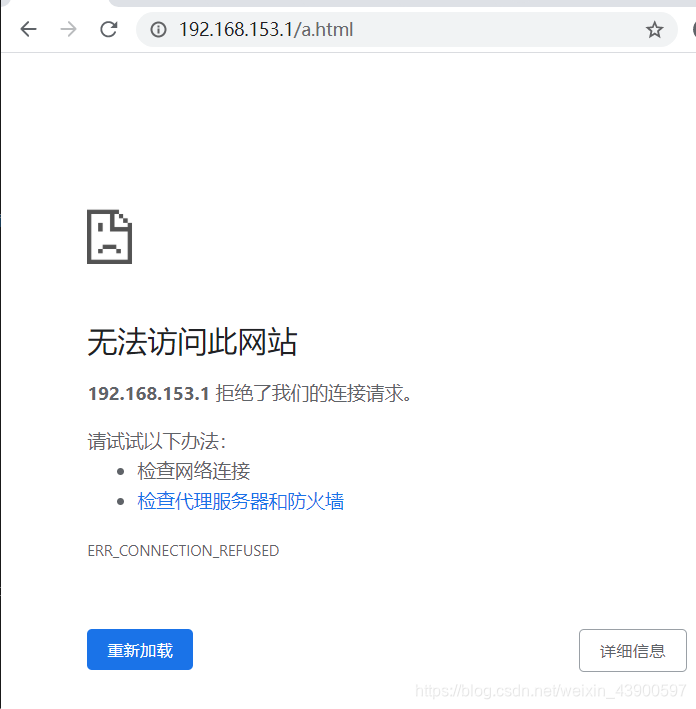Image resolution: width=696 pixels, height=709 pixels.
Task: Open site information via the info icon
Action: (158, 30)
